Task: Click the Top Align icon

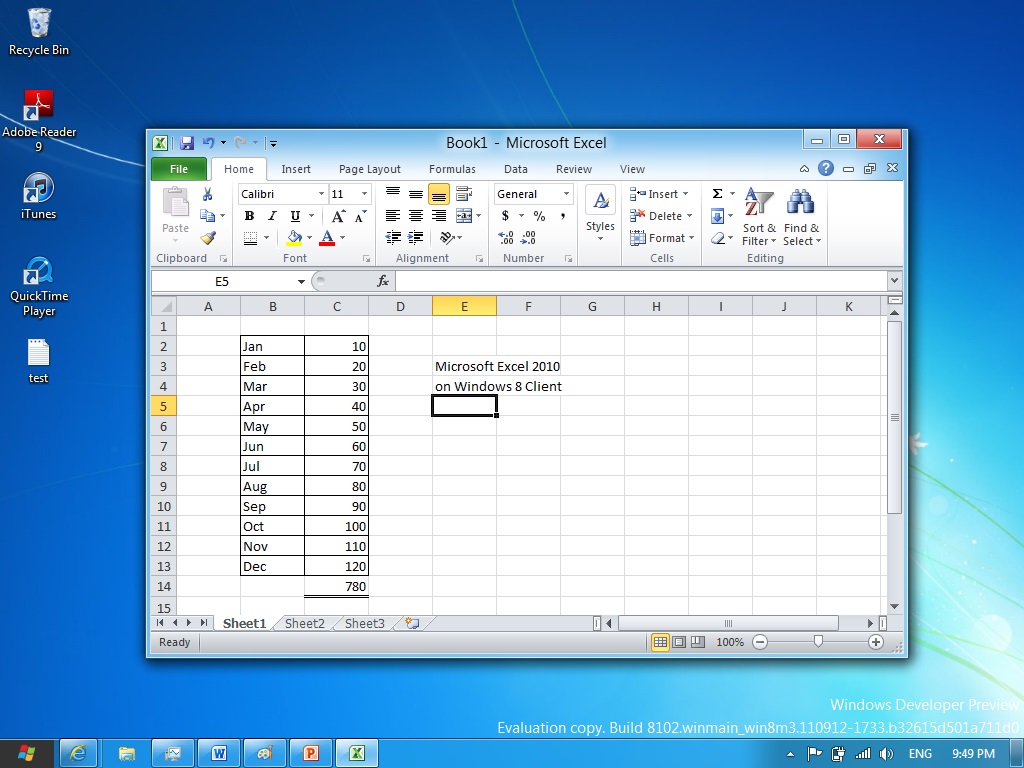Action: (x=392, y=193)
